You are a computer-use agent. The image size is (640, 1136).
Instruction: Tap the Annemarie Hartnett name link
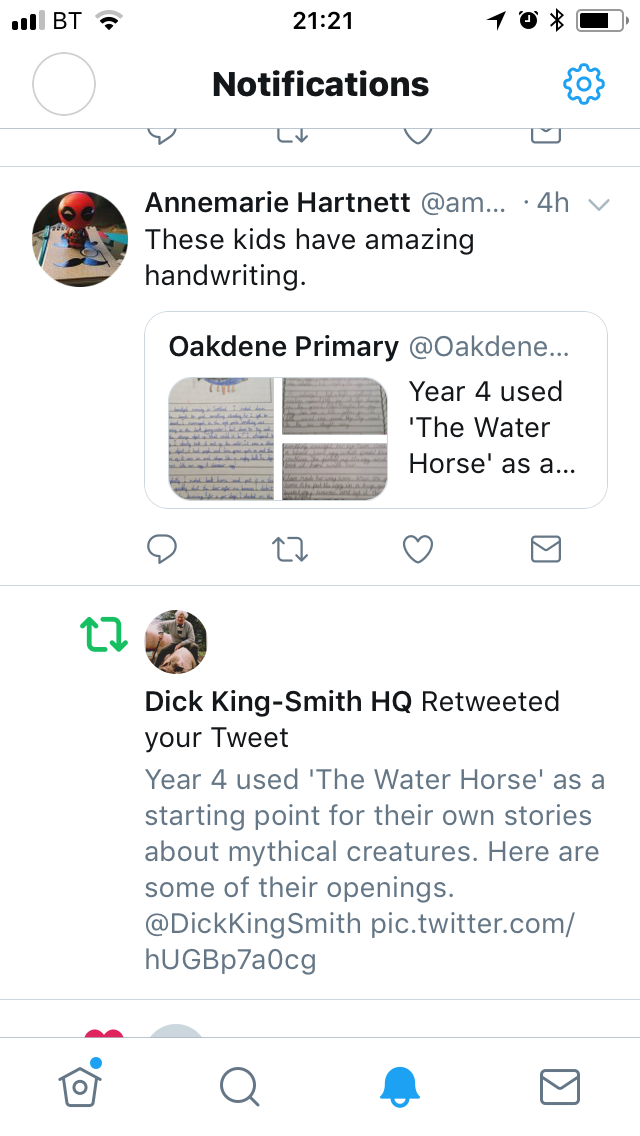tap(277, 202)
